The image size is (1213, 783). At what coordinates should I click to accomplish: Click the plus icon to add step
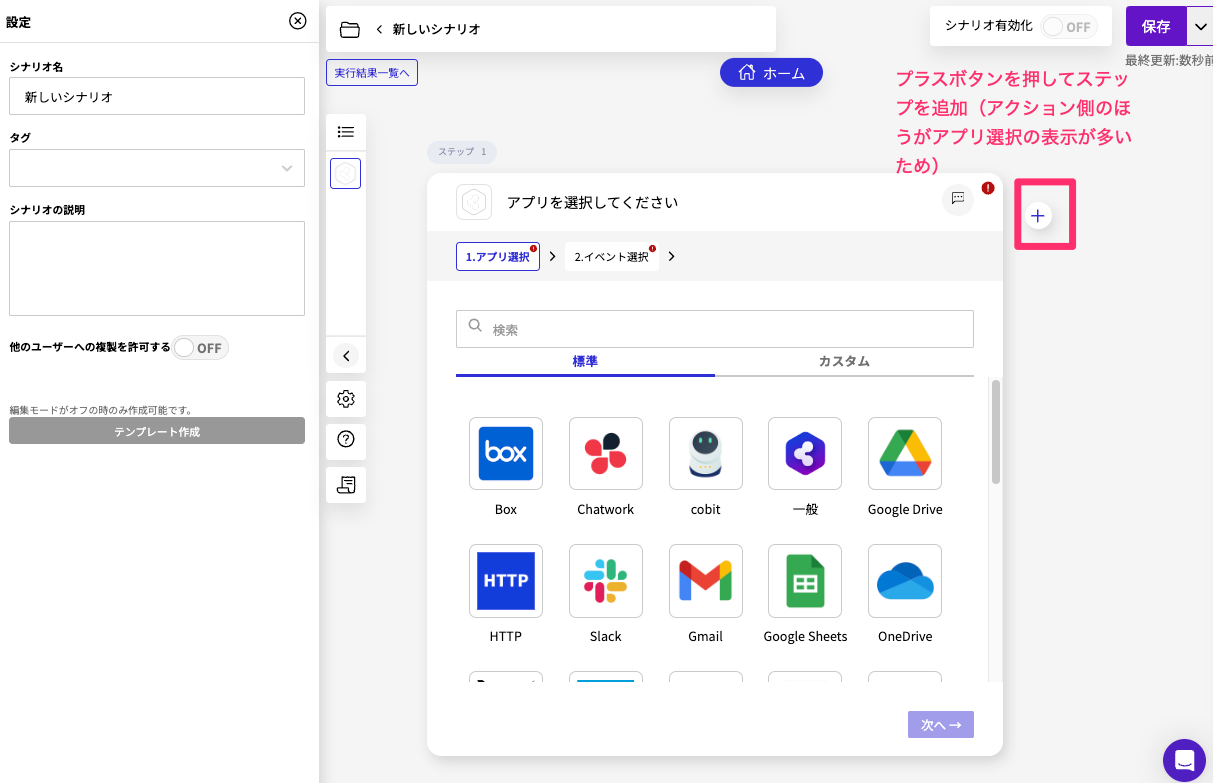[1038, 215]
